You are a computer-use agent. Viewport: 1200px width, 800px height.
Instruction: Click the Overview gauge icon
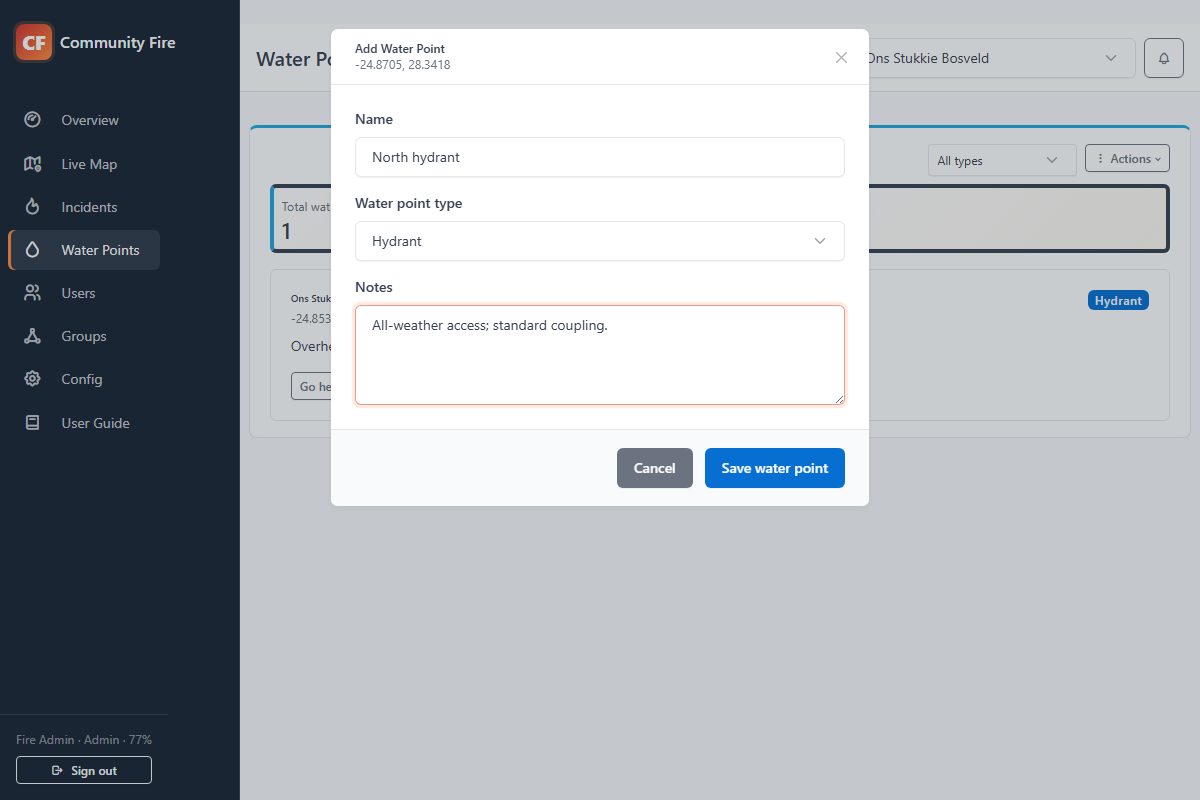pyautogui.click(x=32, y=120)
